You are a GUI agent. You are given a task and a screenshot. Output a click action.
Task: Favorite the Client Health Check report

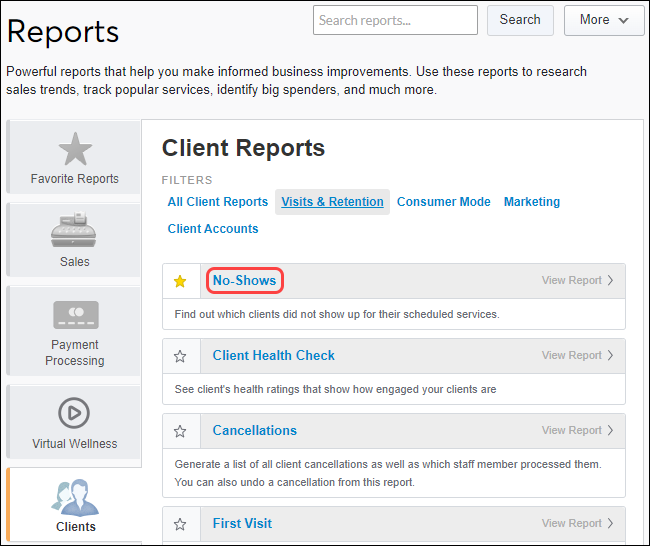tap(180, 356)
